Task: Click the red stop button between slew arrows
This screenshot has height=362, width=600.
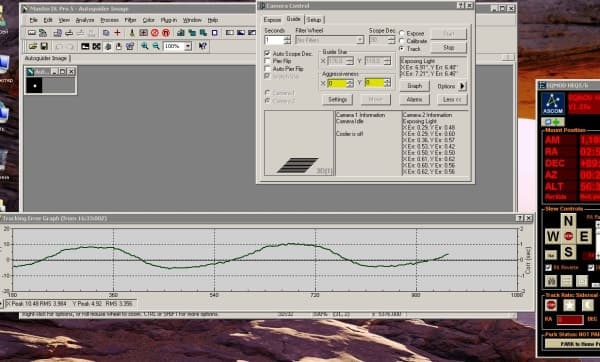Action: 568,236
